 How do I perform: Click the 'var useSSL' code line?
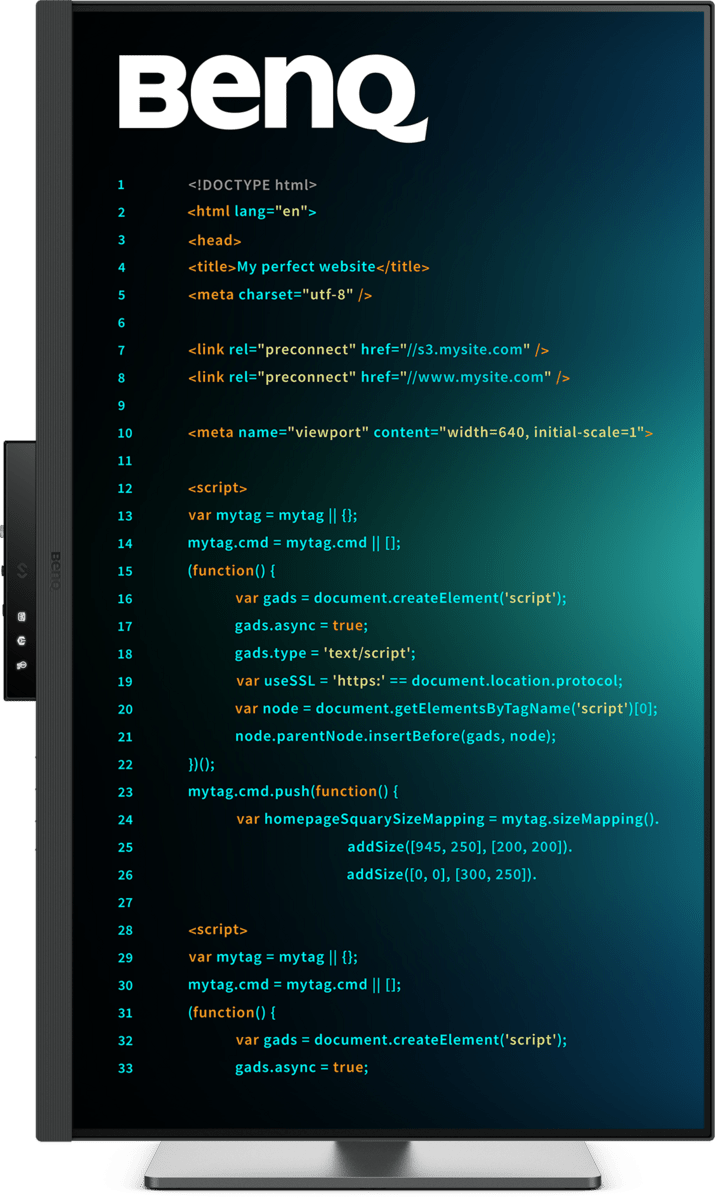[x=429, y=681]
